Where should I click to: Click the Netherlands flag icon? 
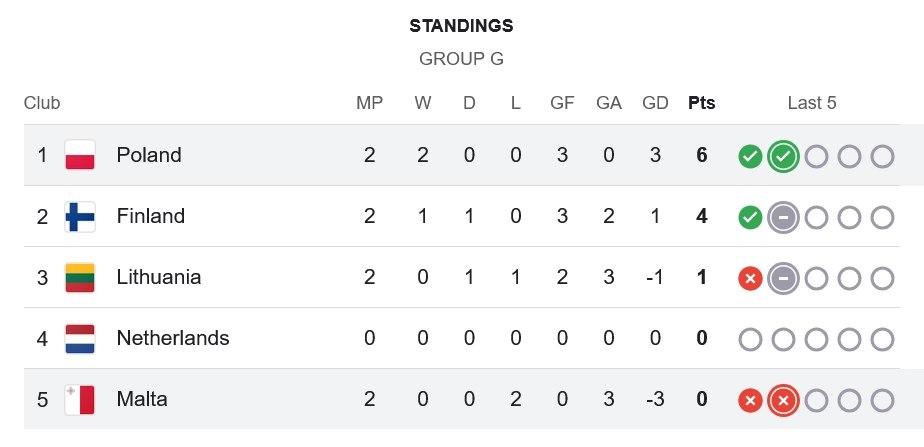[80, 338]
